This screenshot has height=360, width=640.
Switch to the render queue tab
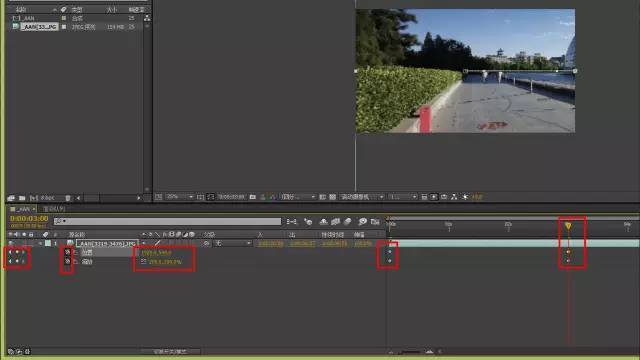(x=54, y=209)
